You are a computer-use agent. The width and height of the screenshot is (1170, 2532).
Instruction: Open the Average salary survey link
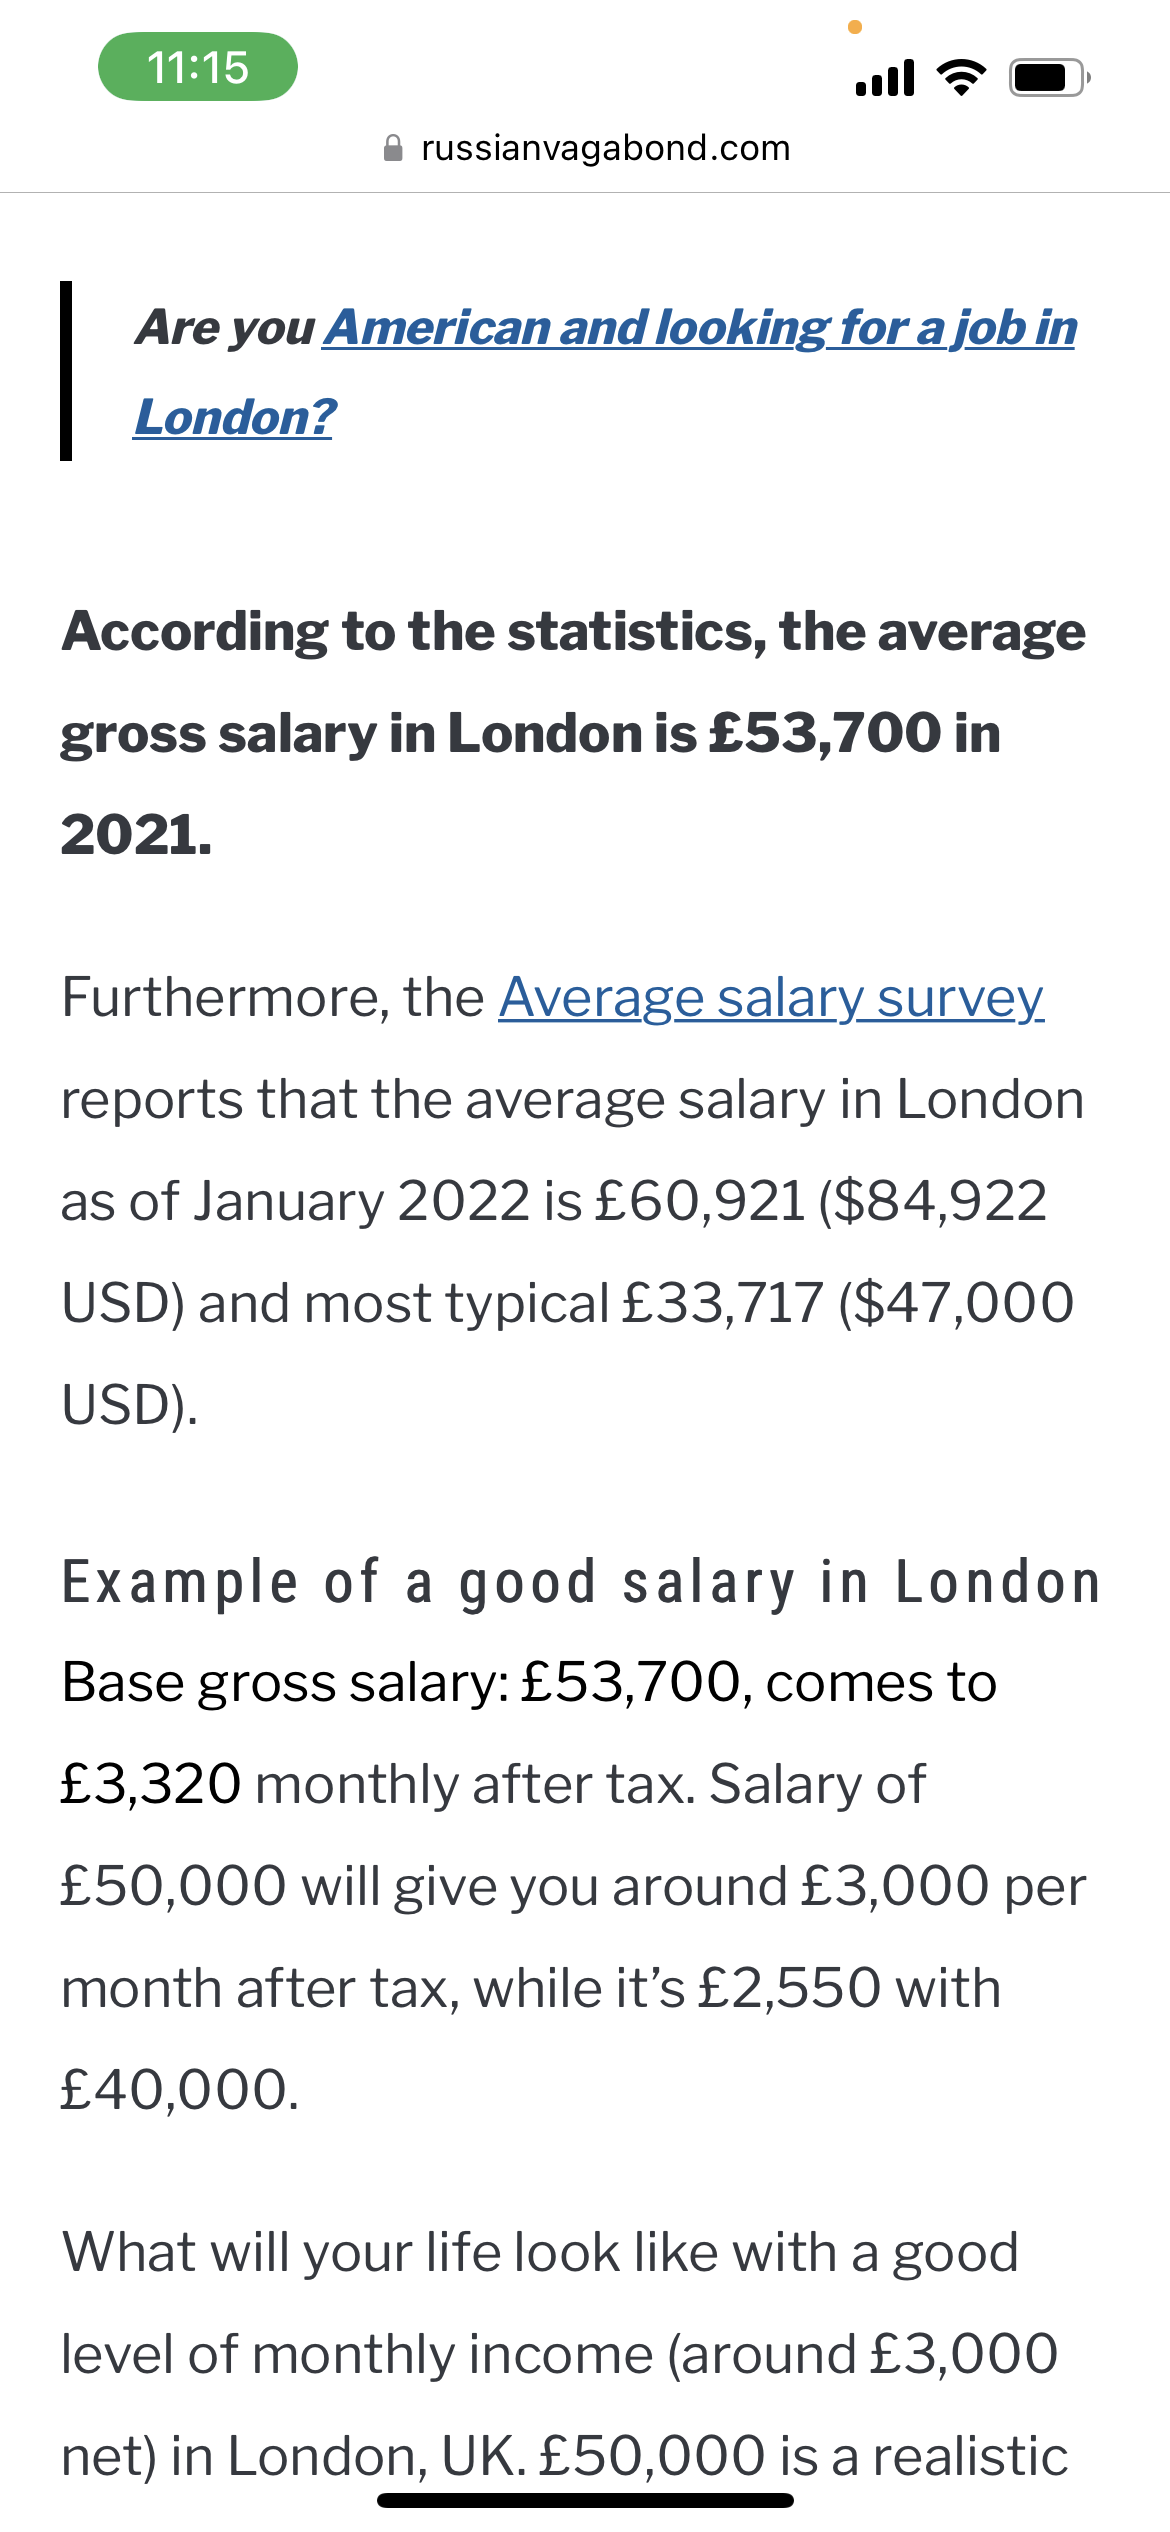(x=771, y=998)
